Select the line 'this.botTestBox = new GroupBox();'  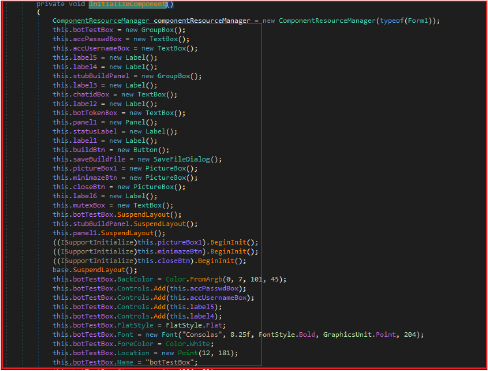click(119, 30)
